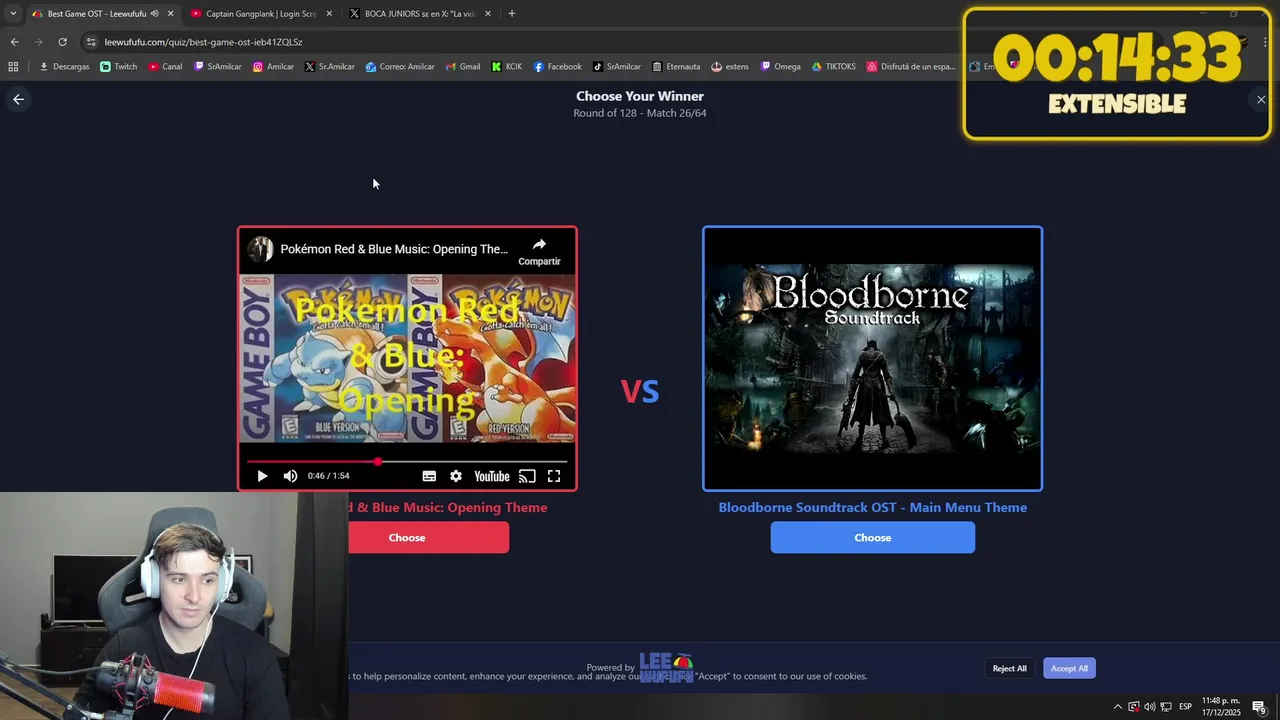Close the Best Game OST tab

pos(170,14)
